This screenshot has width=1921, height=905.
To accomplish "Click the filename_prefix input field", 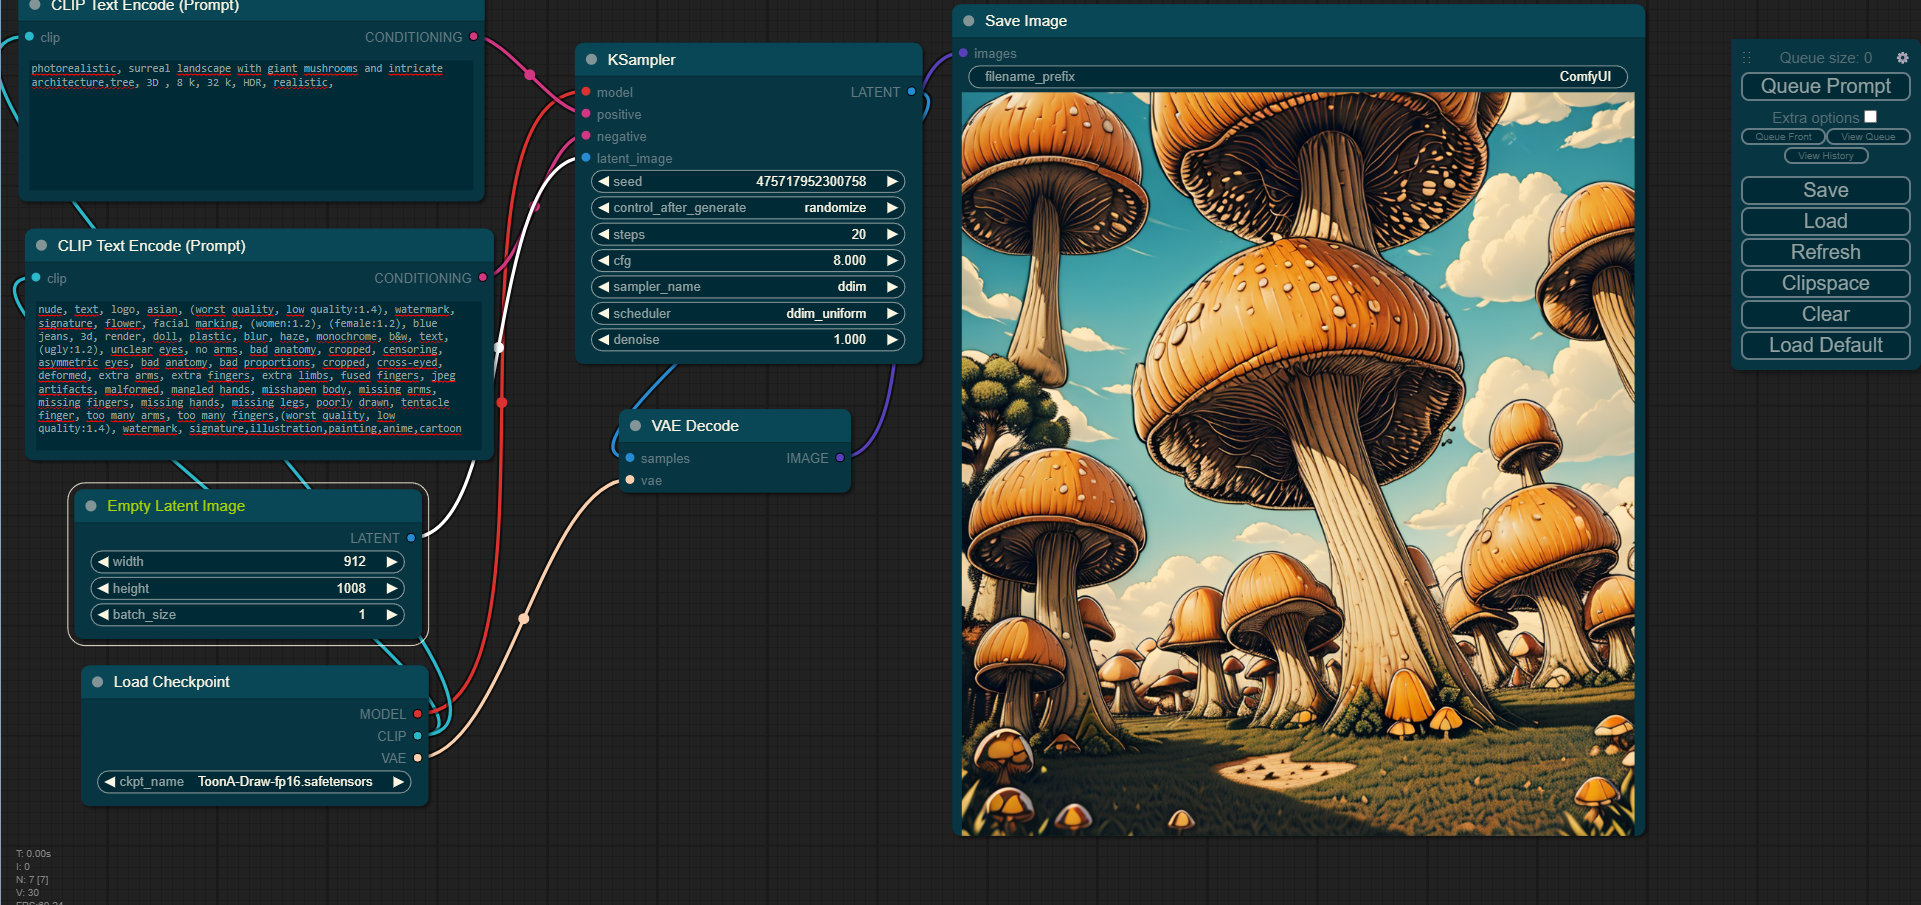I will [x=1297, y=77].
